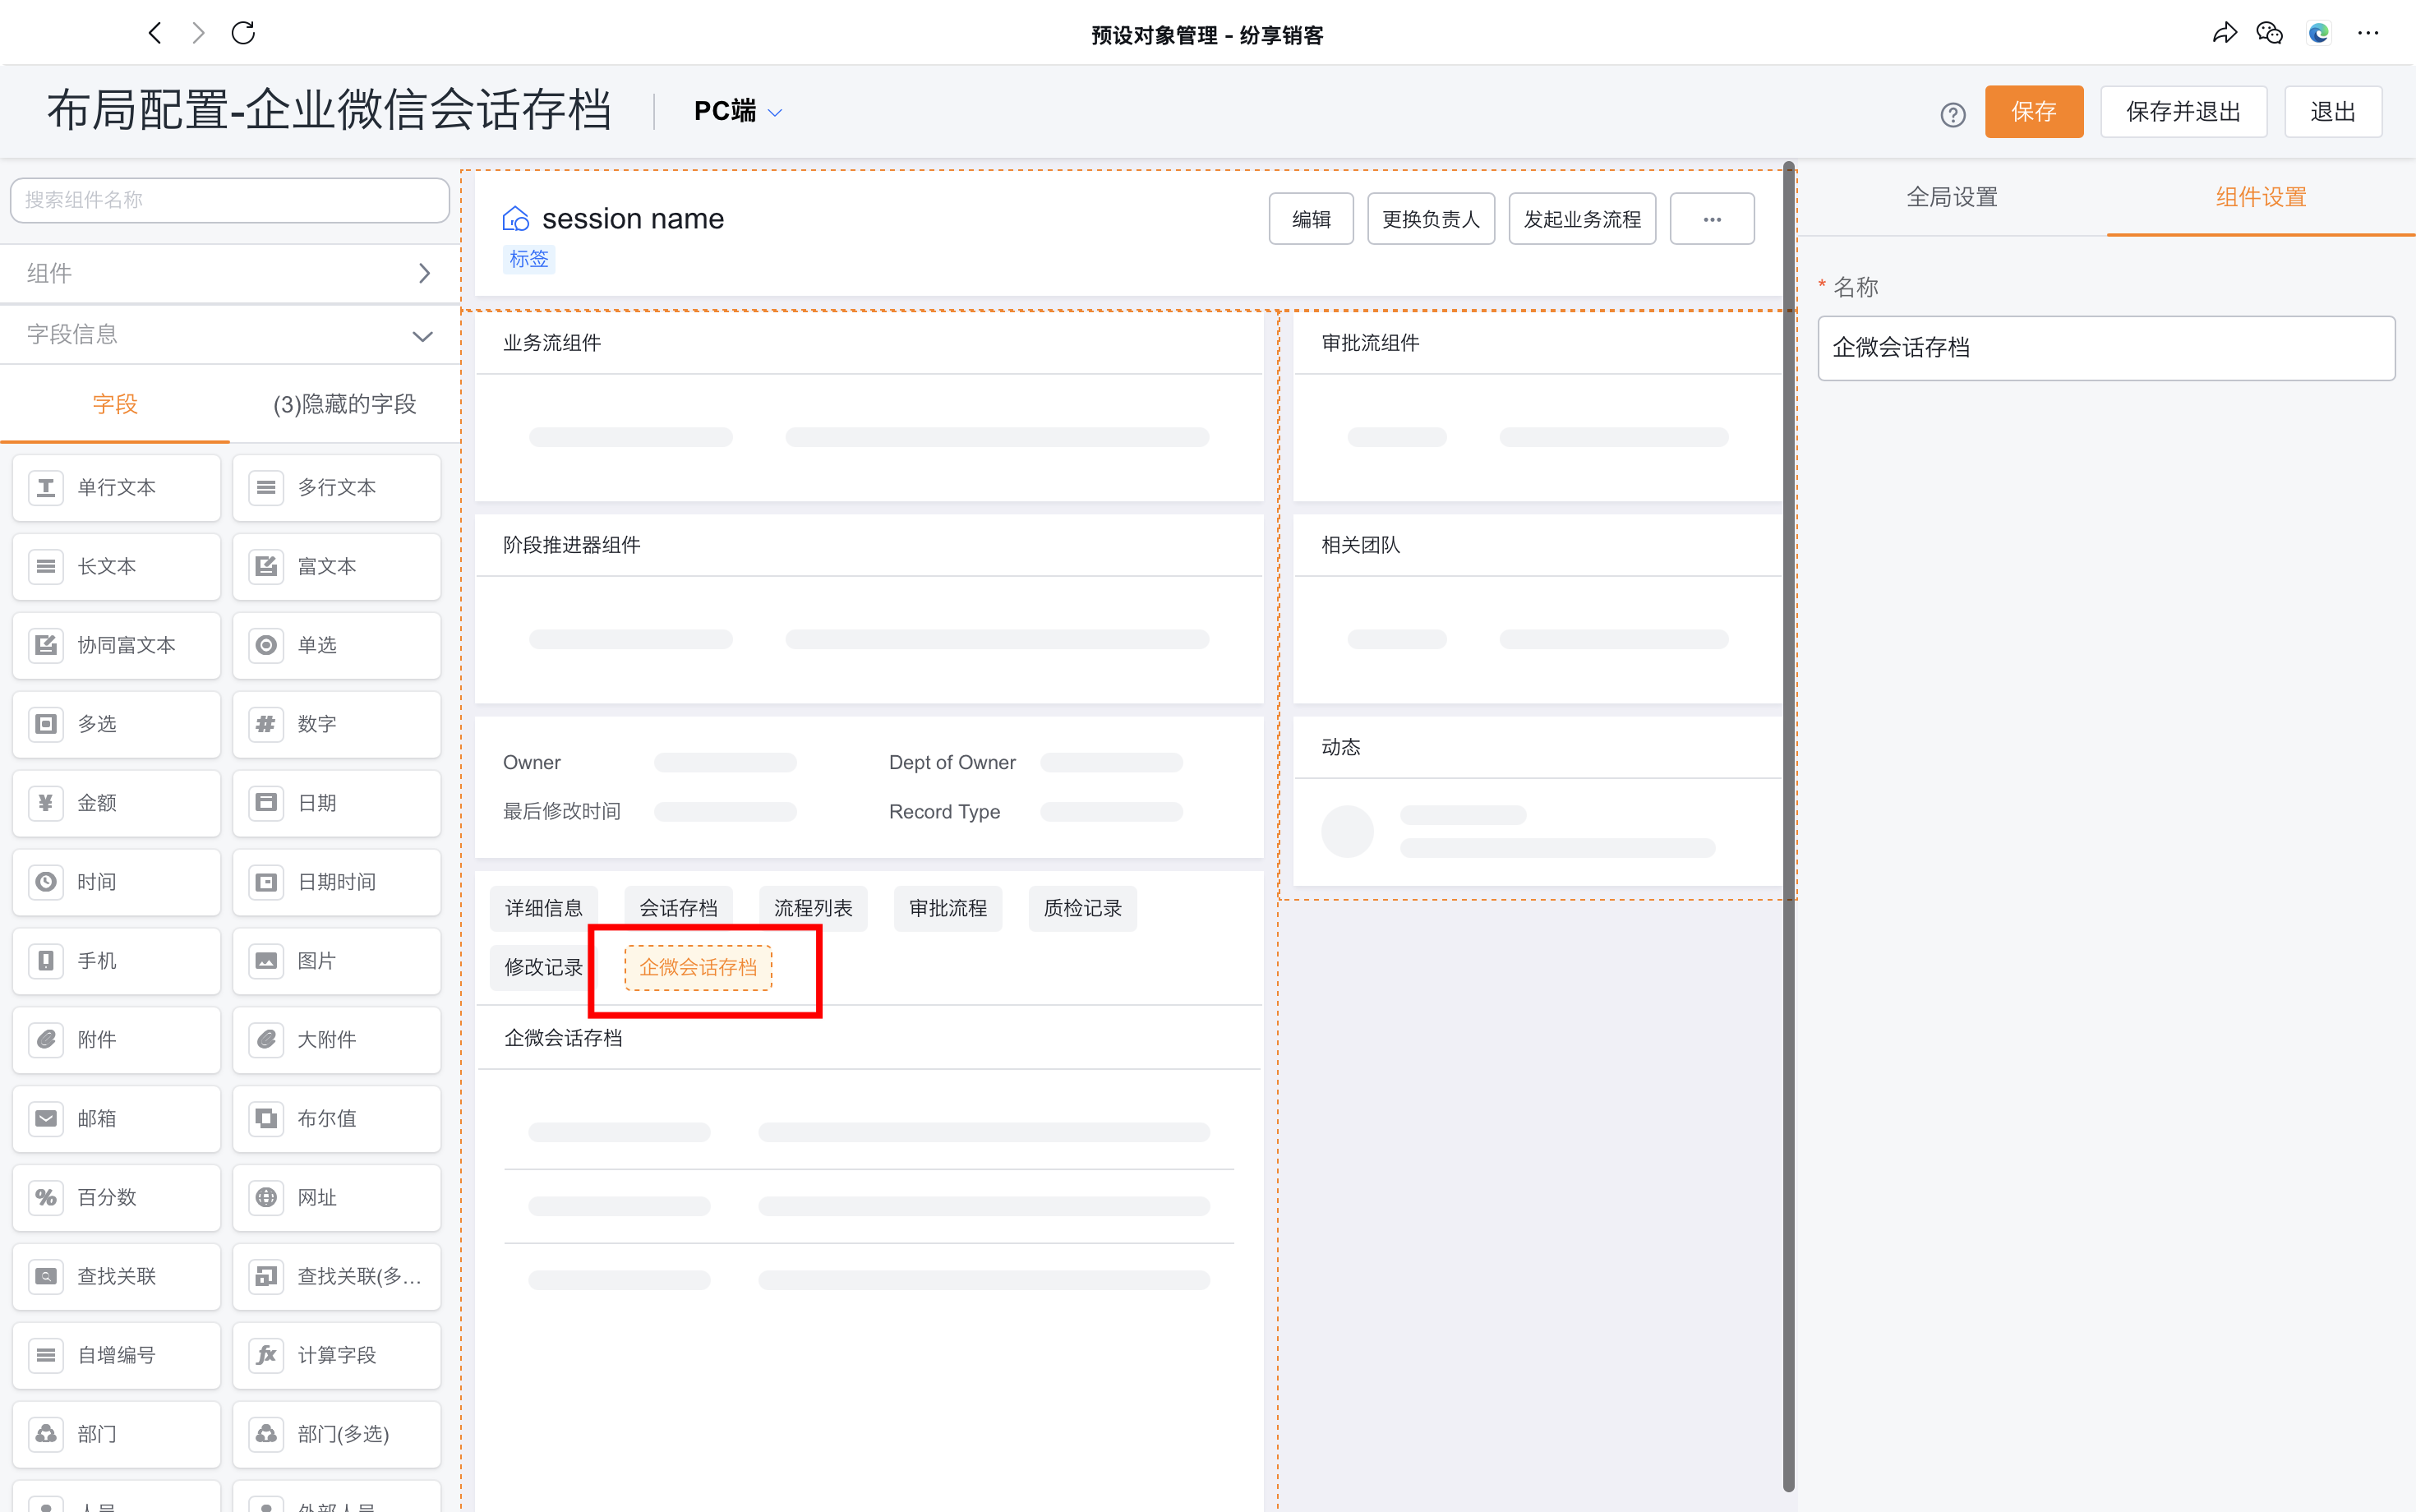Expand the 组件 section
Screen dimensions: 2416x1512
424,273
